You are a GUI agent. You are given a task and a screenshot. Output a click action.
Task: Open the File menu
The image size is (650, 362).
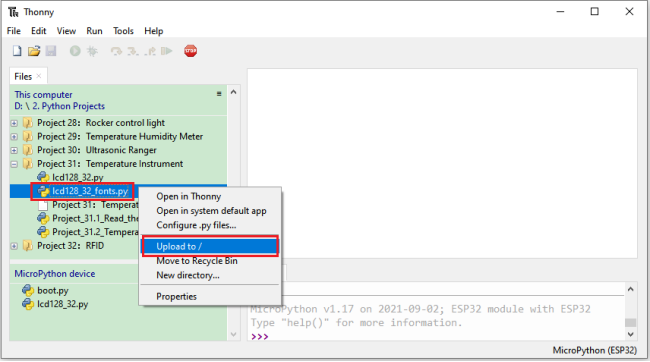click(14, 31)
